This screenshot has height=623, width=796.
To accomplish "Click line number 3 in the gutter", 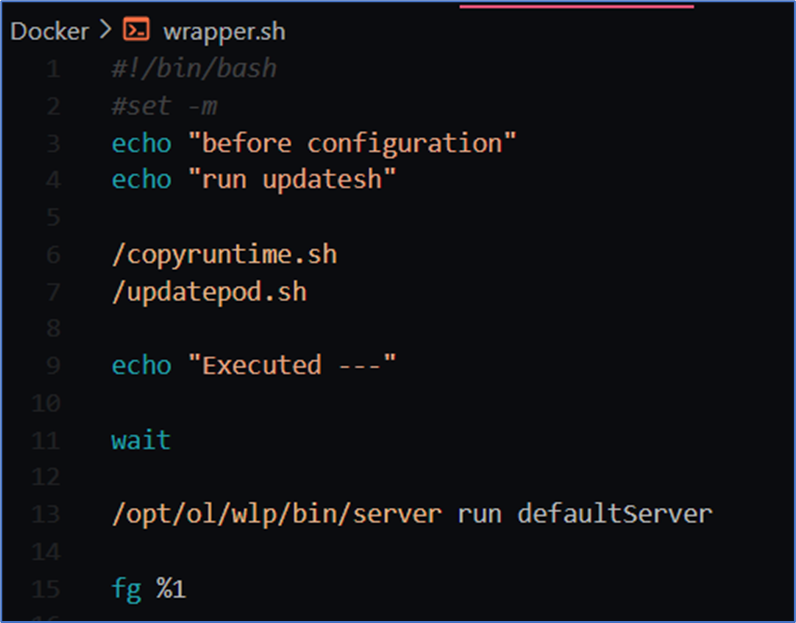I will (x=52, y=143).
